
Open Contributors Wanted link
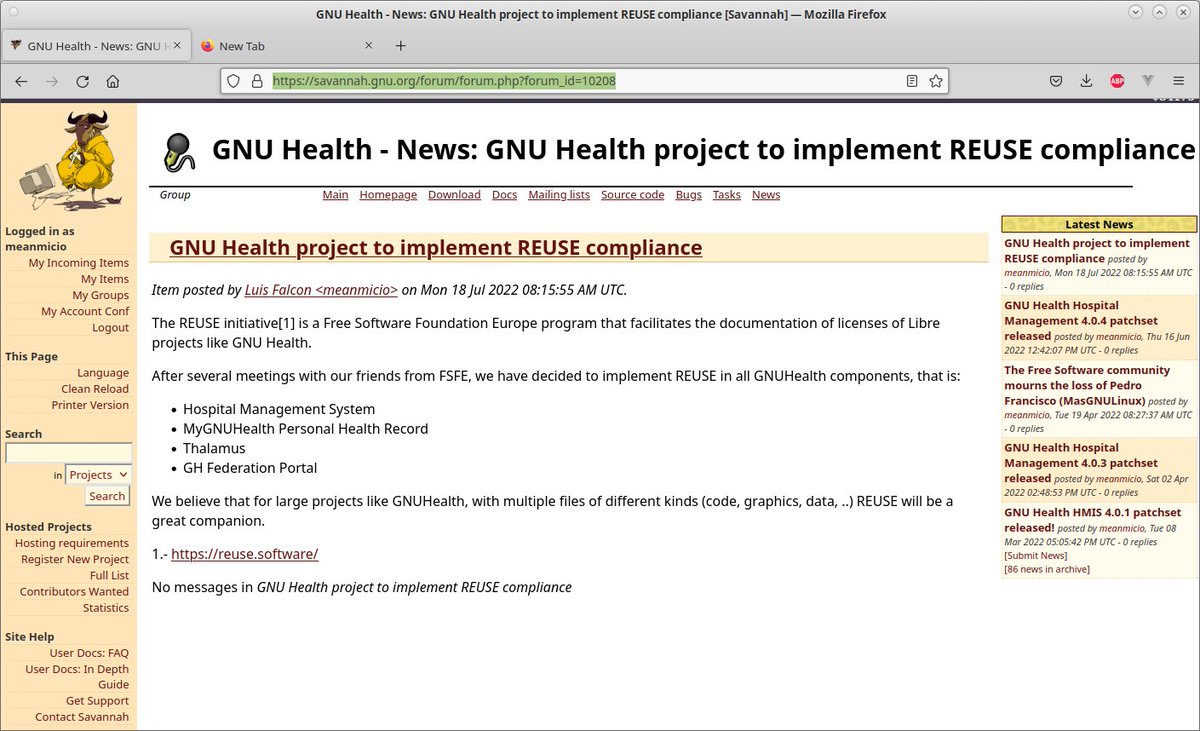click(74, 591)
